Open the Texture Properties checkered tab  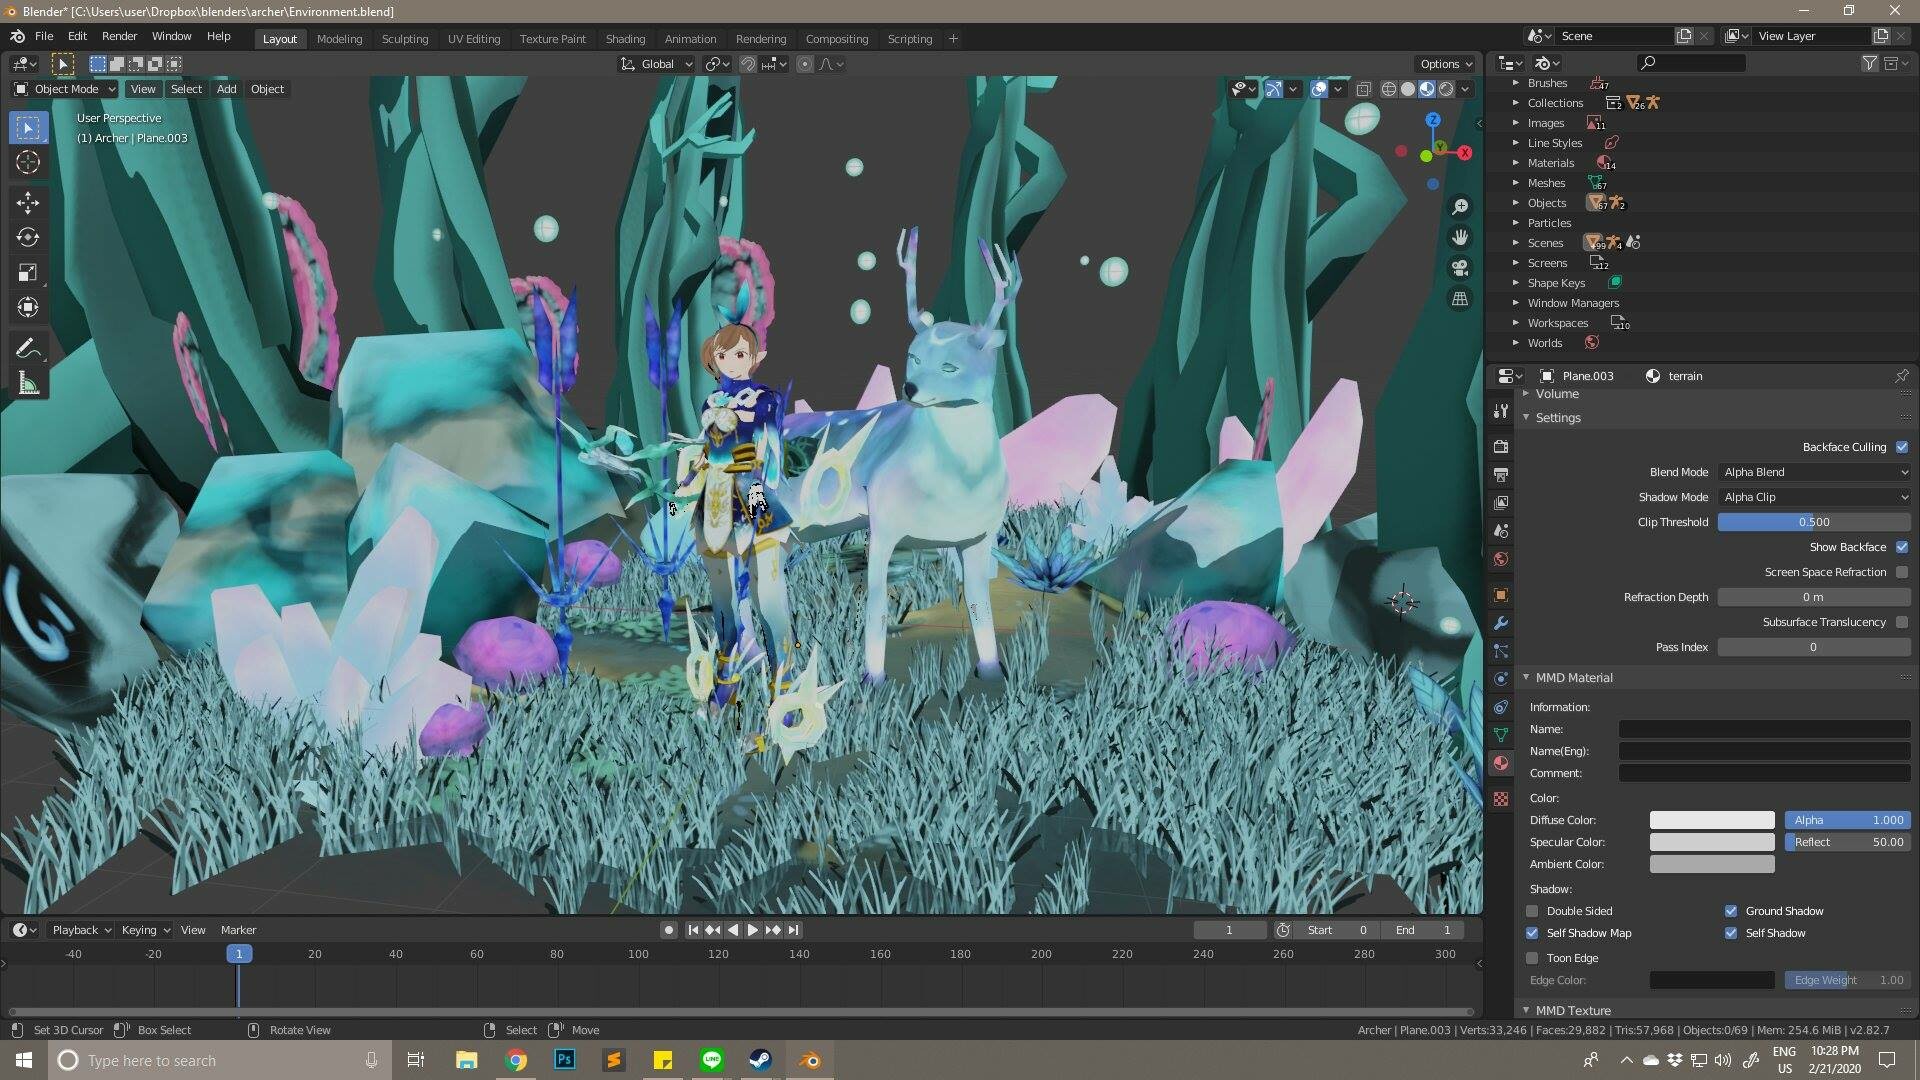tap(1501, 800)
